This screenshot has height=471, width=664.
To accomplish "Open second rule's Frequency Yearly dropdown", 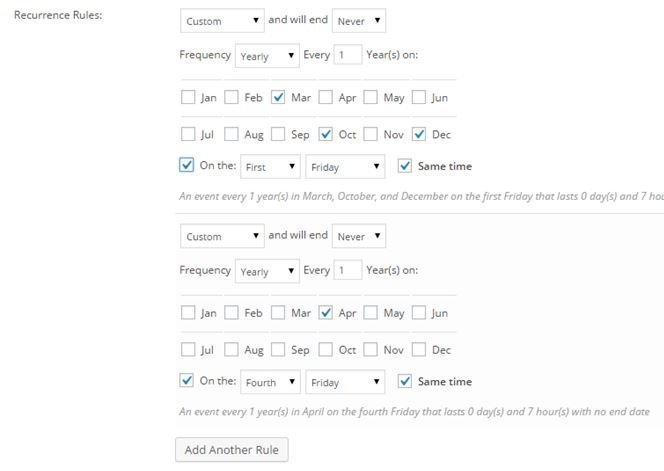I will 267,272.
